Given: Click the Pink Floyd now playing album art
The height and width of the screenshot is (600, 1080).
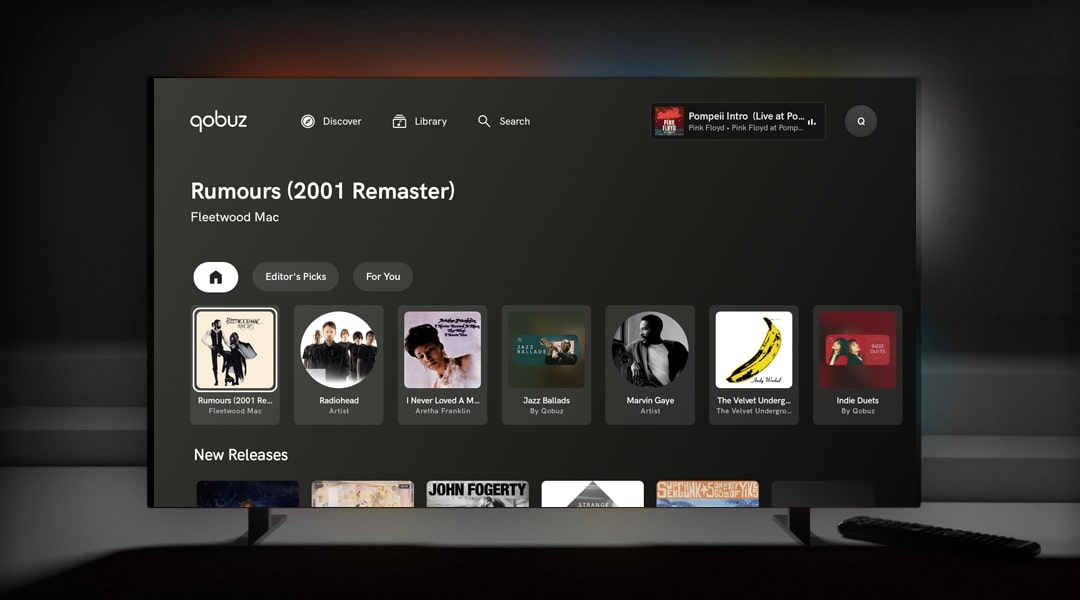Looking at the screenshot, I should [x=669, y=121].
